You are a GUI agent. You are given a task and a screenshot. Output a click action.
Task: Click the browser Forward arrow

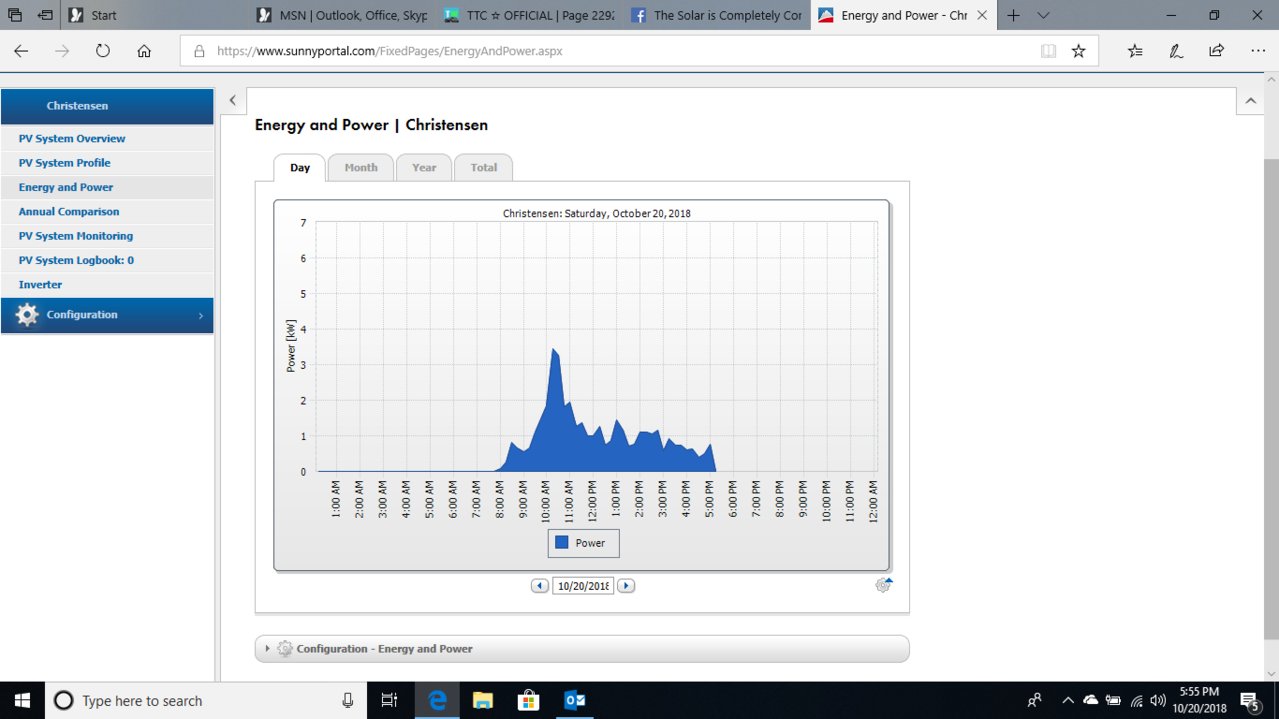click(62, 51)
